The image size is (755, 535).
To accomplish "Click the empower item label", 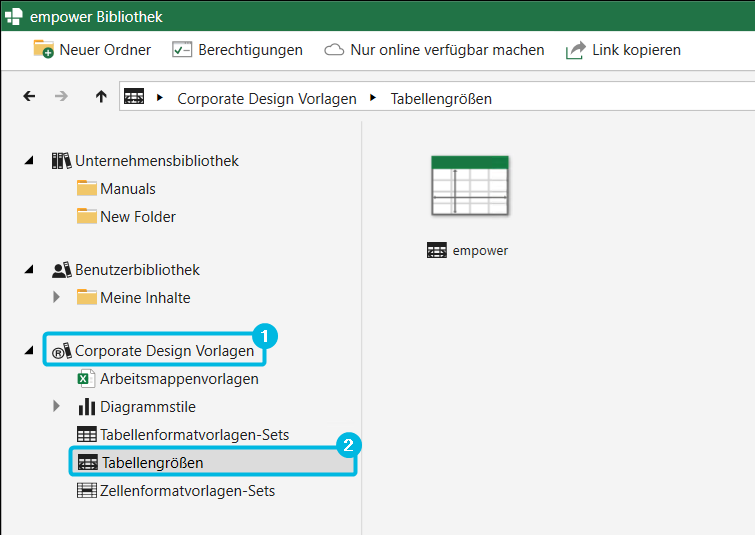I will [480, 251].
